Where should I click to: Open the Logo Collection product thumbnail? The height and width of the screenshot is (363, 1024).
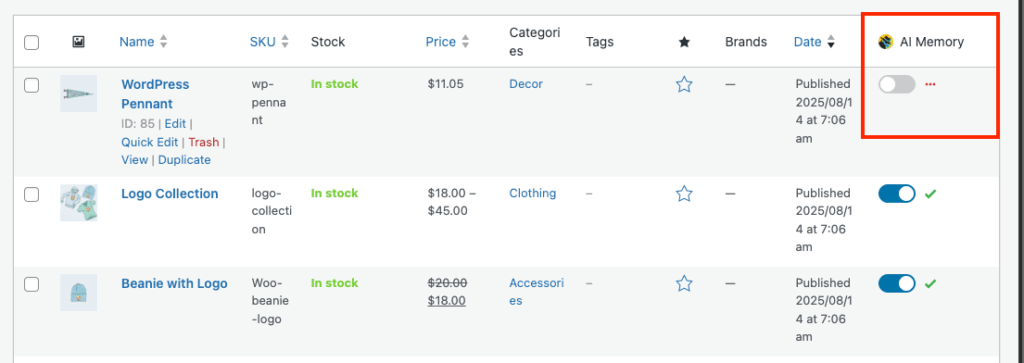[78, 202]
